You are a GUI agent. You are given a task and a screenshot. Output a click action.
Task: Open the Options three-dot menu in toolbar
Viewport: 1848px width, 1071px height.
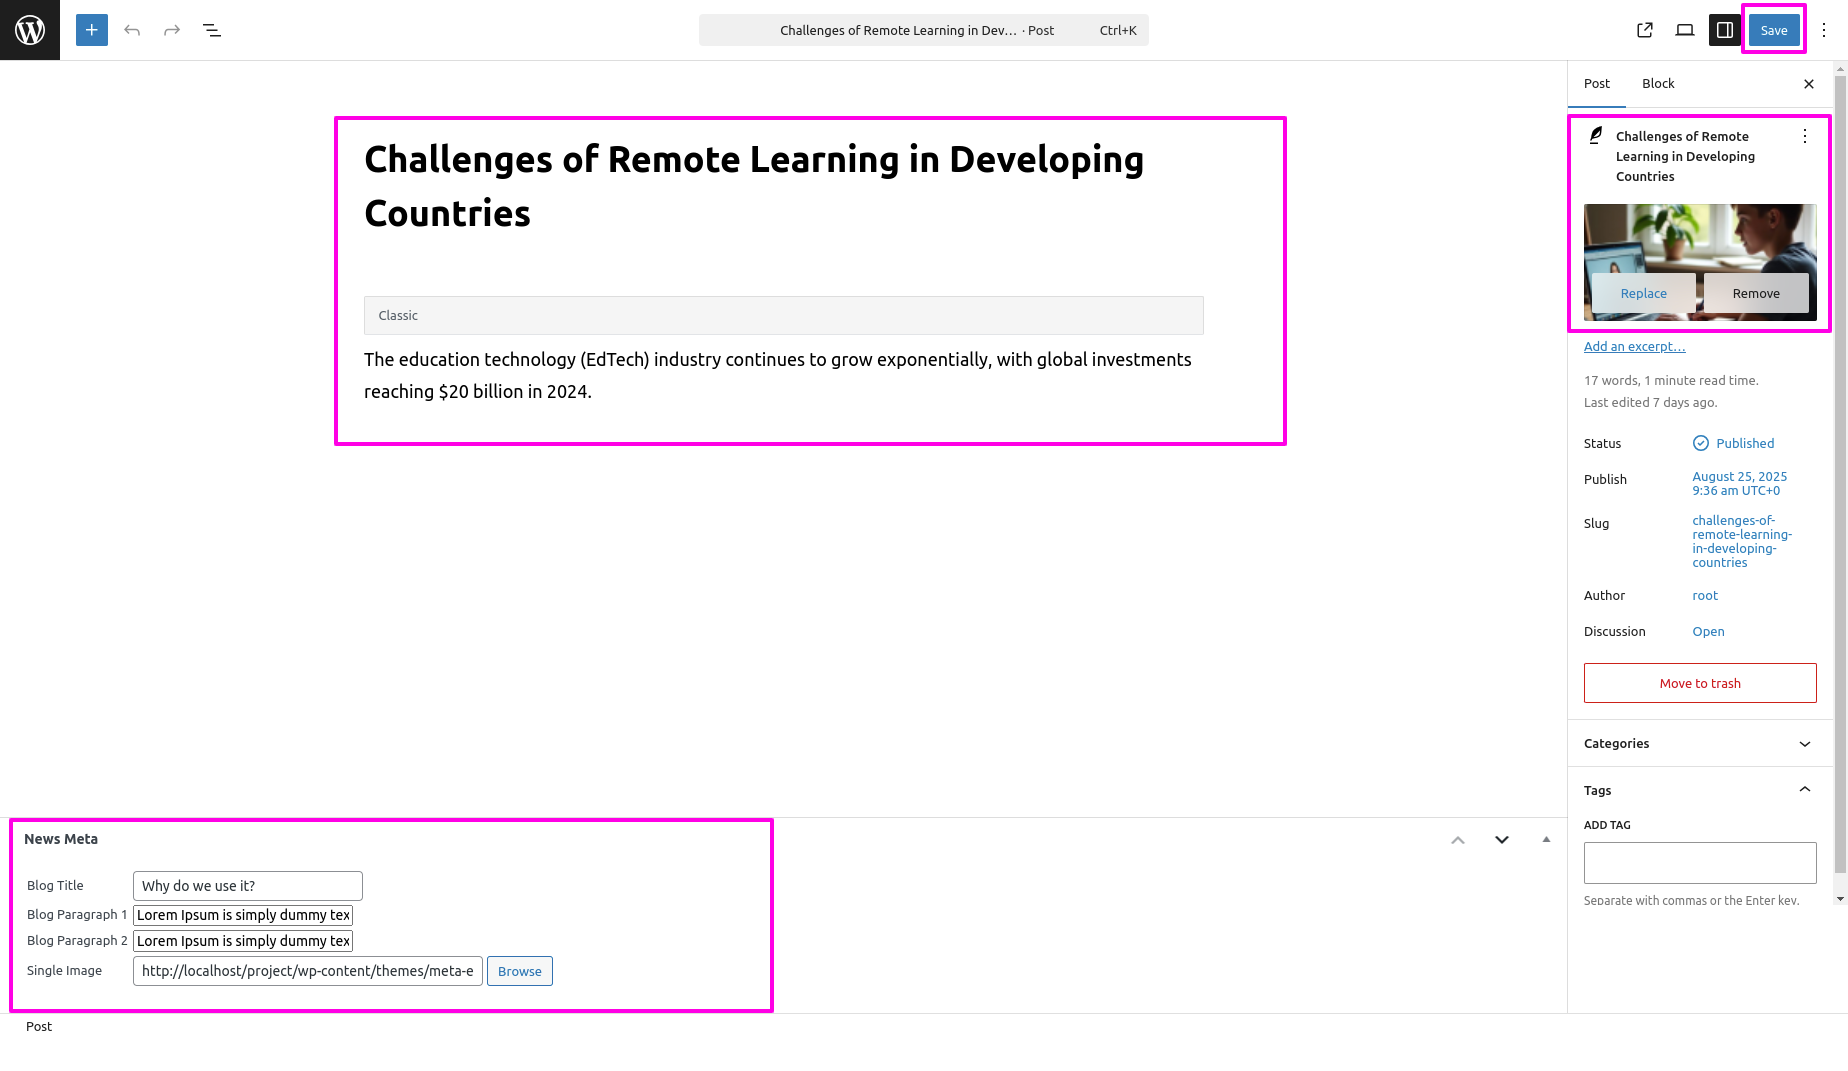(1824, 30)
